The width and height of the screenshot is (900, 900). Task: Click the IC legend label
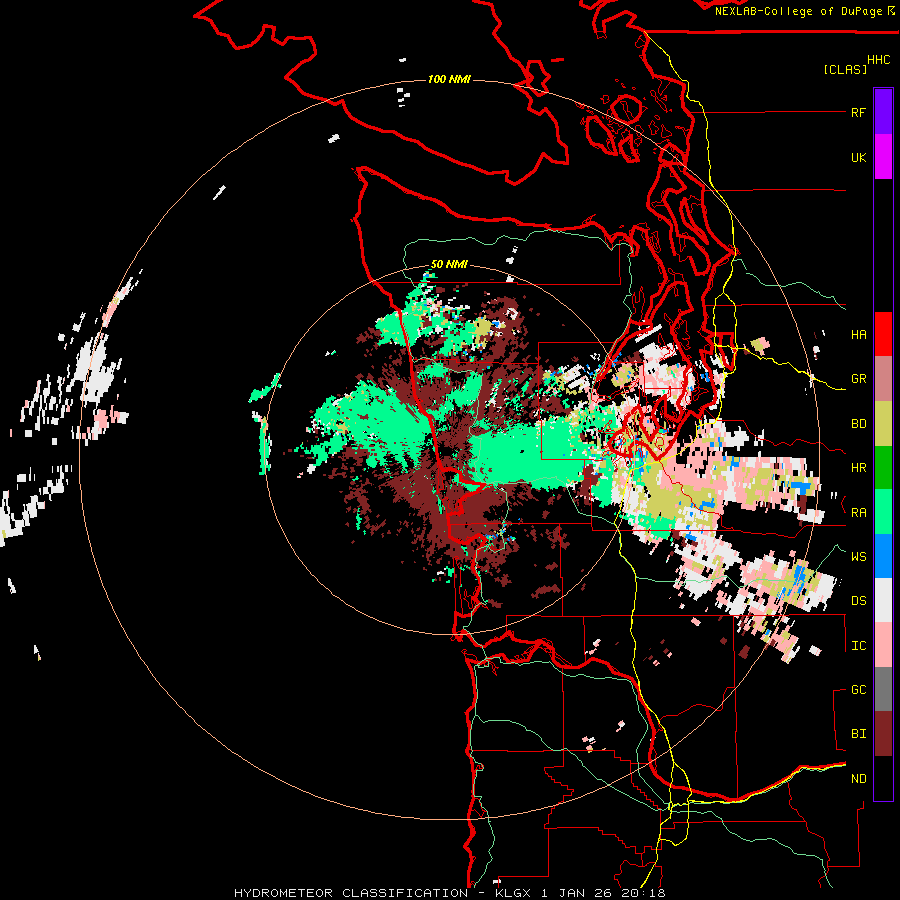click(x=858, y=646)
